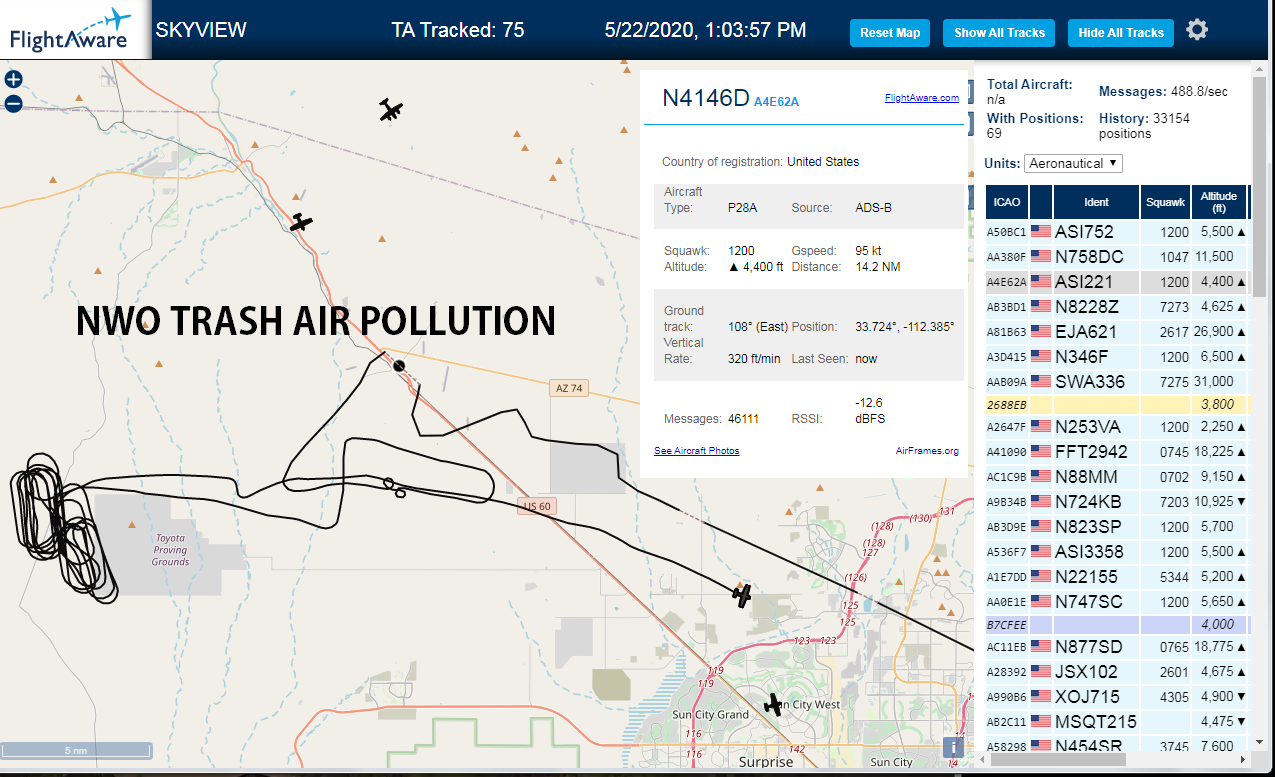Select aircraft row EJA621

click(x=1117, y=332)
